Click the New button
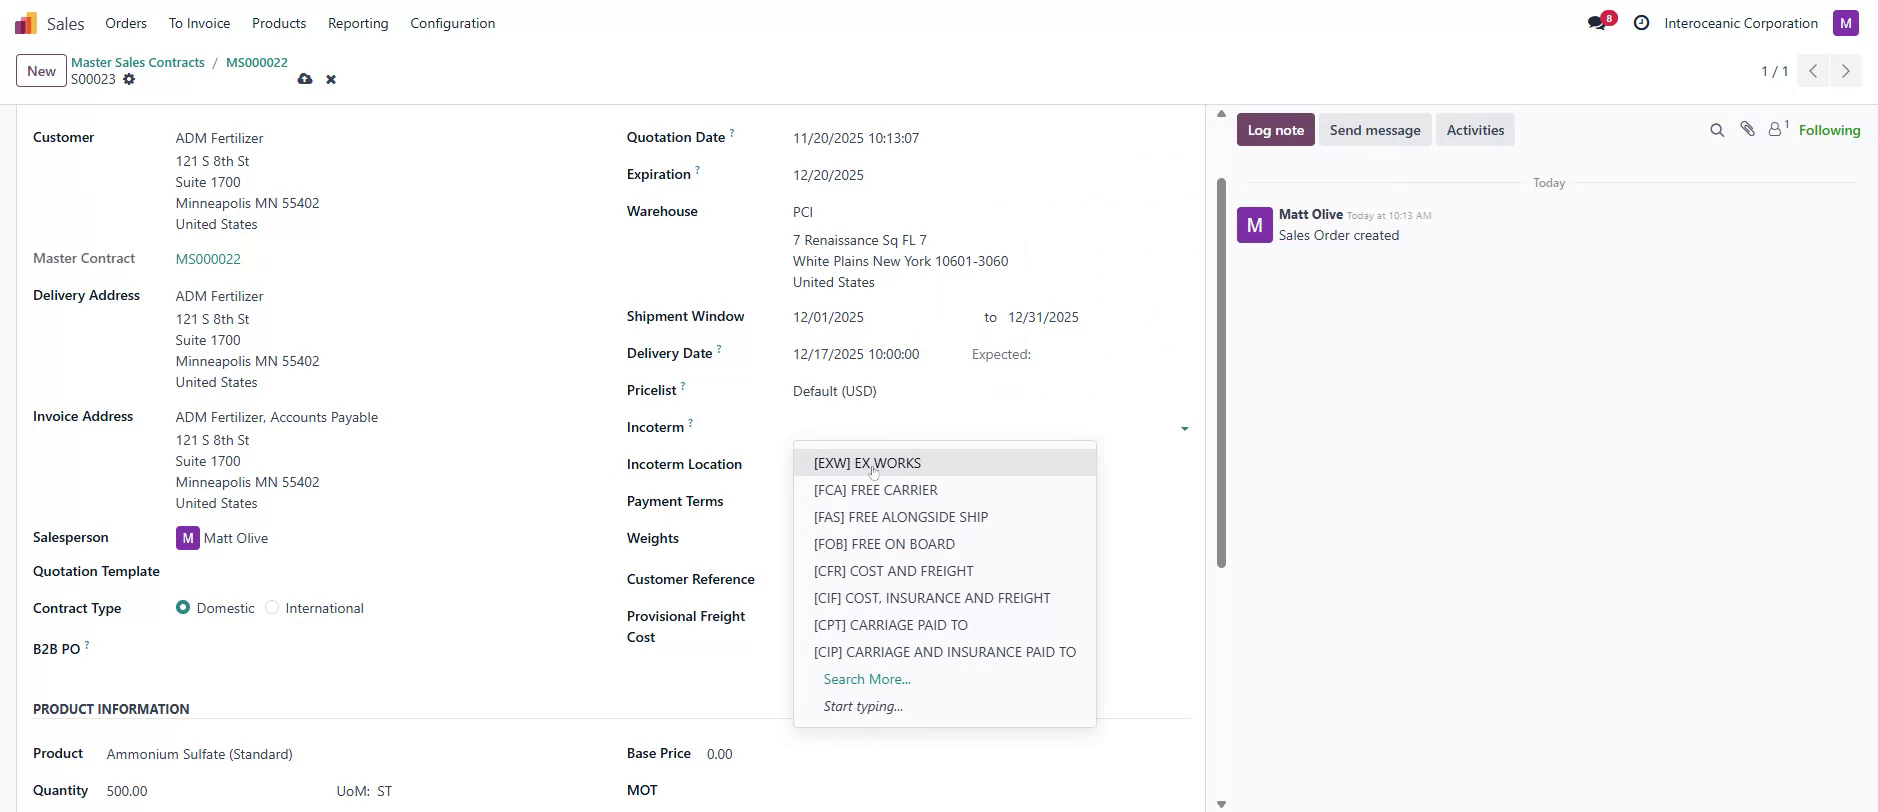The width and height of the screenshot is (1878, 812). [41, 71]
